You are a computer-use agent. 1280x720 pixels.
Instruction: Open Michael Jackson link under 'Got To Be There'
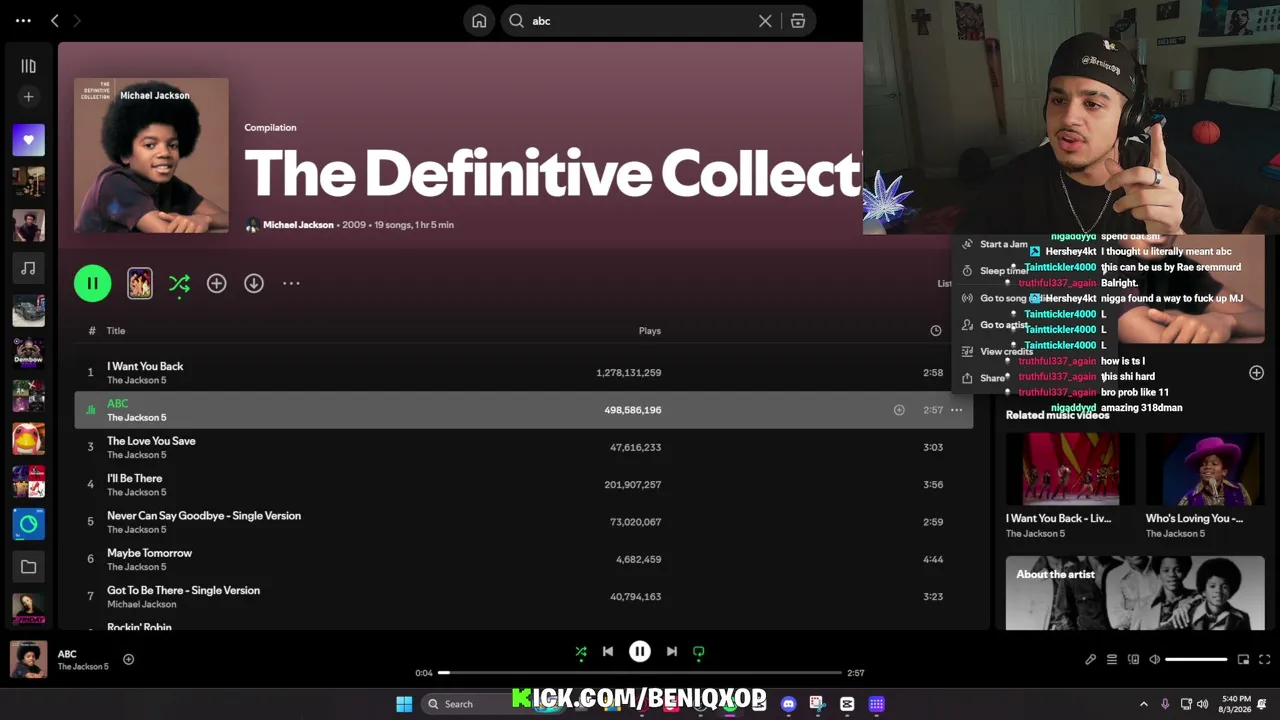[x=141, y=604]
